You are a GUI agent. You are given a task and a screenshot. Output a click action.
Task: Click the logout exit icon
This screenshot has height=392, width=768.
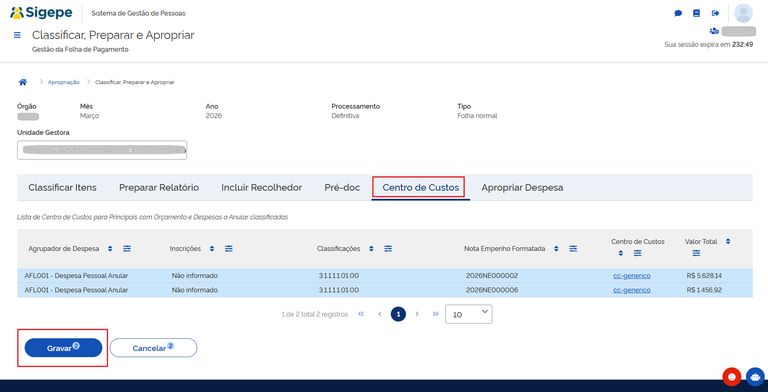(716, 13)
